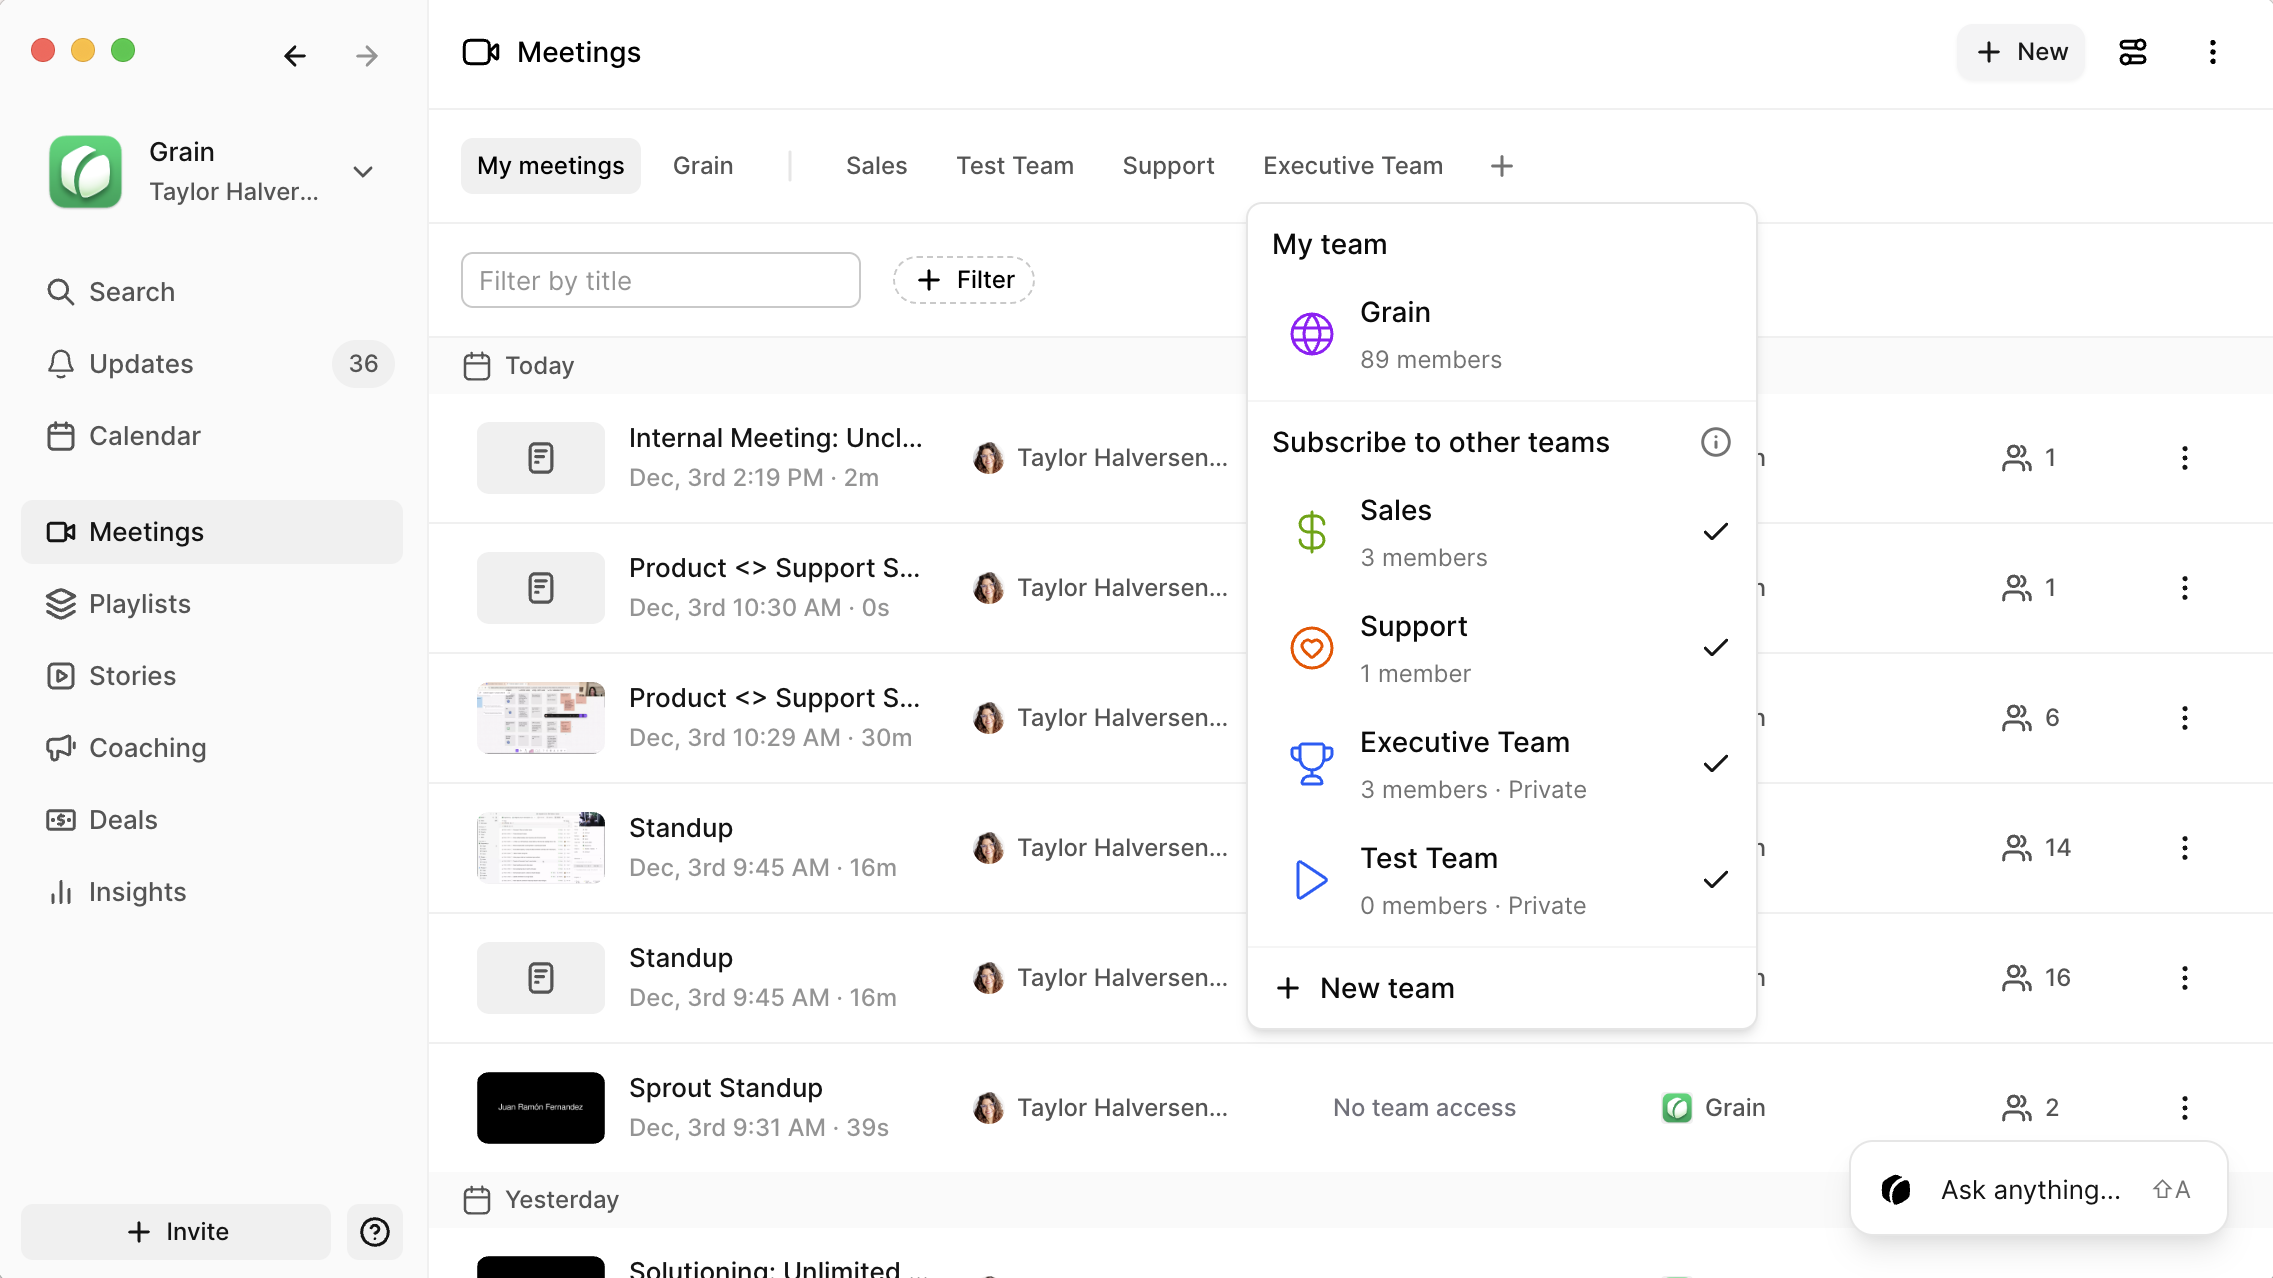2273x1278 pixels.
Task: Click the New team option
Action: pos(1386,988)
